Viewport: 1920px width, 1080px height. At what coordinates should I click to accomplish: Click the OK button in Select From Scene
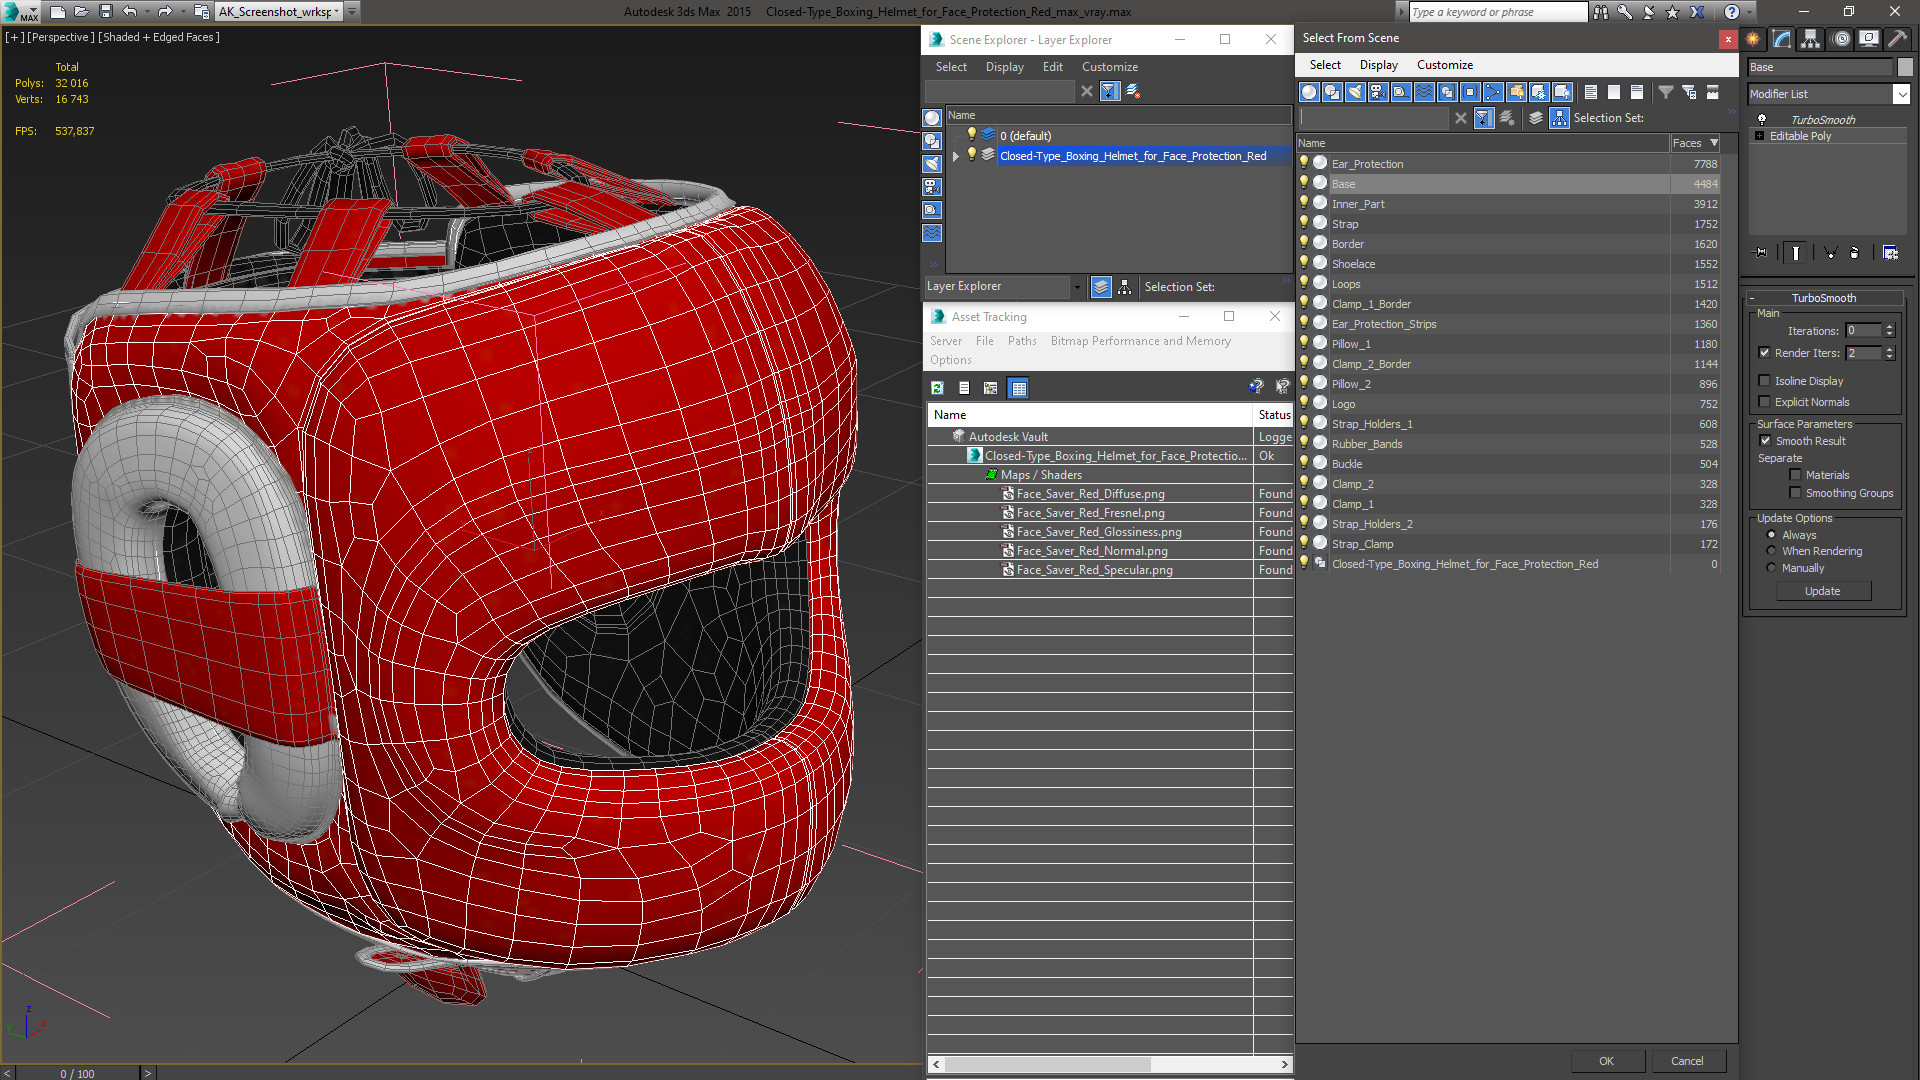coord(1606,1061)
